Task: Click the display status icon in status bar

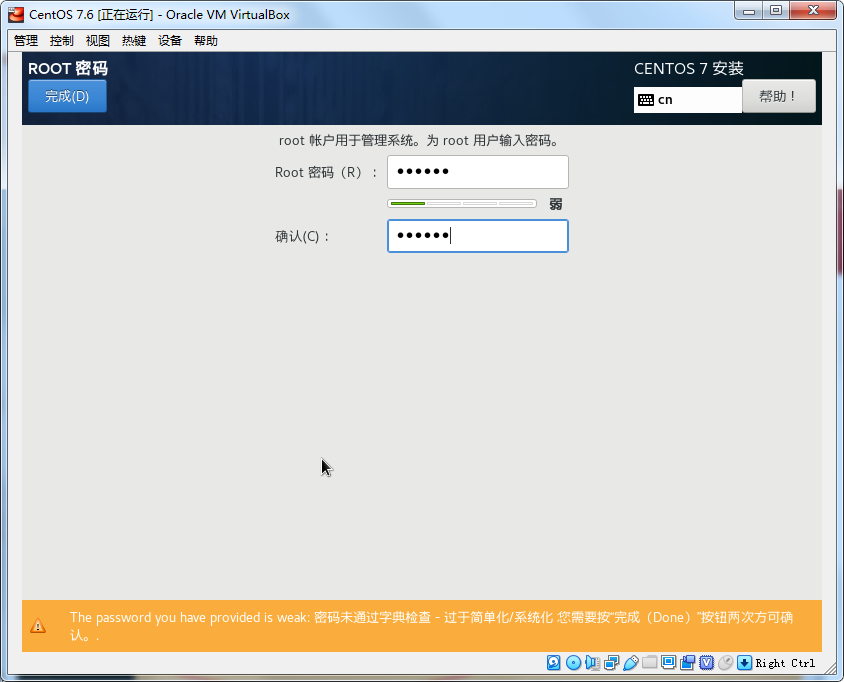Action: click(669, 662)
